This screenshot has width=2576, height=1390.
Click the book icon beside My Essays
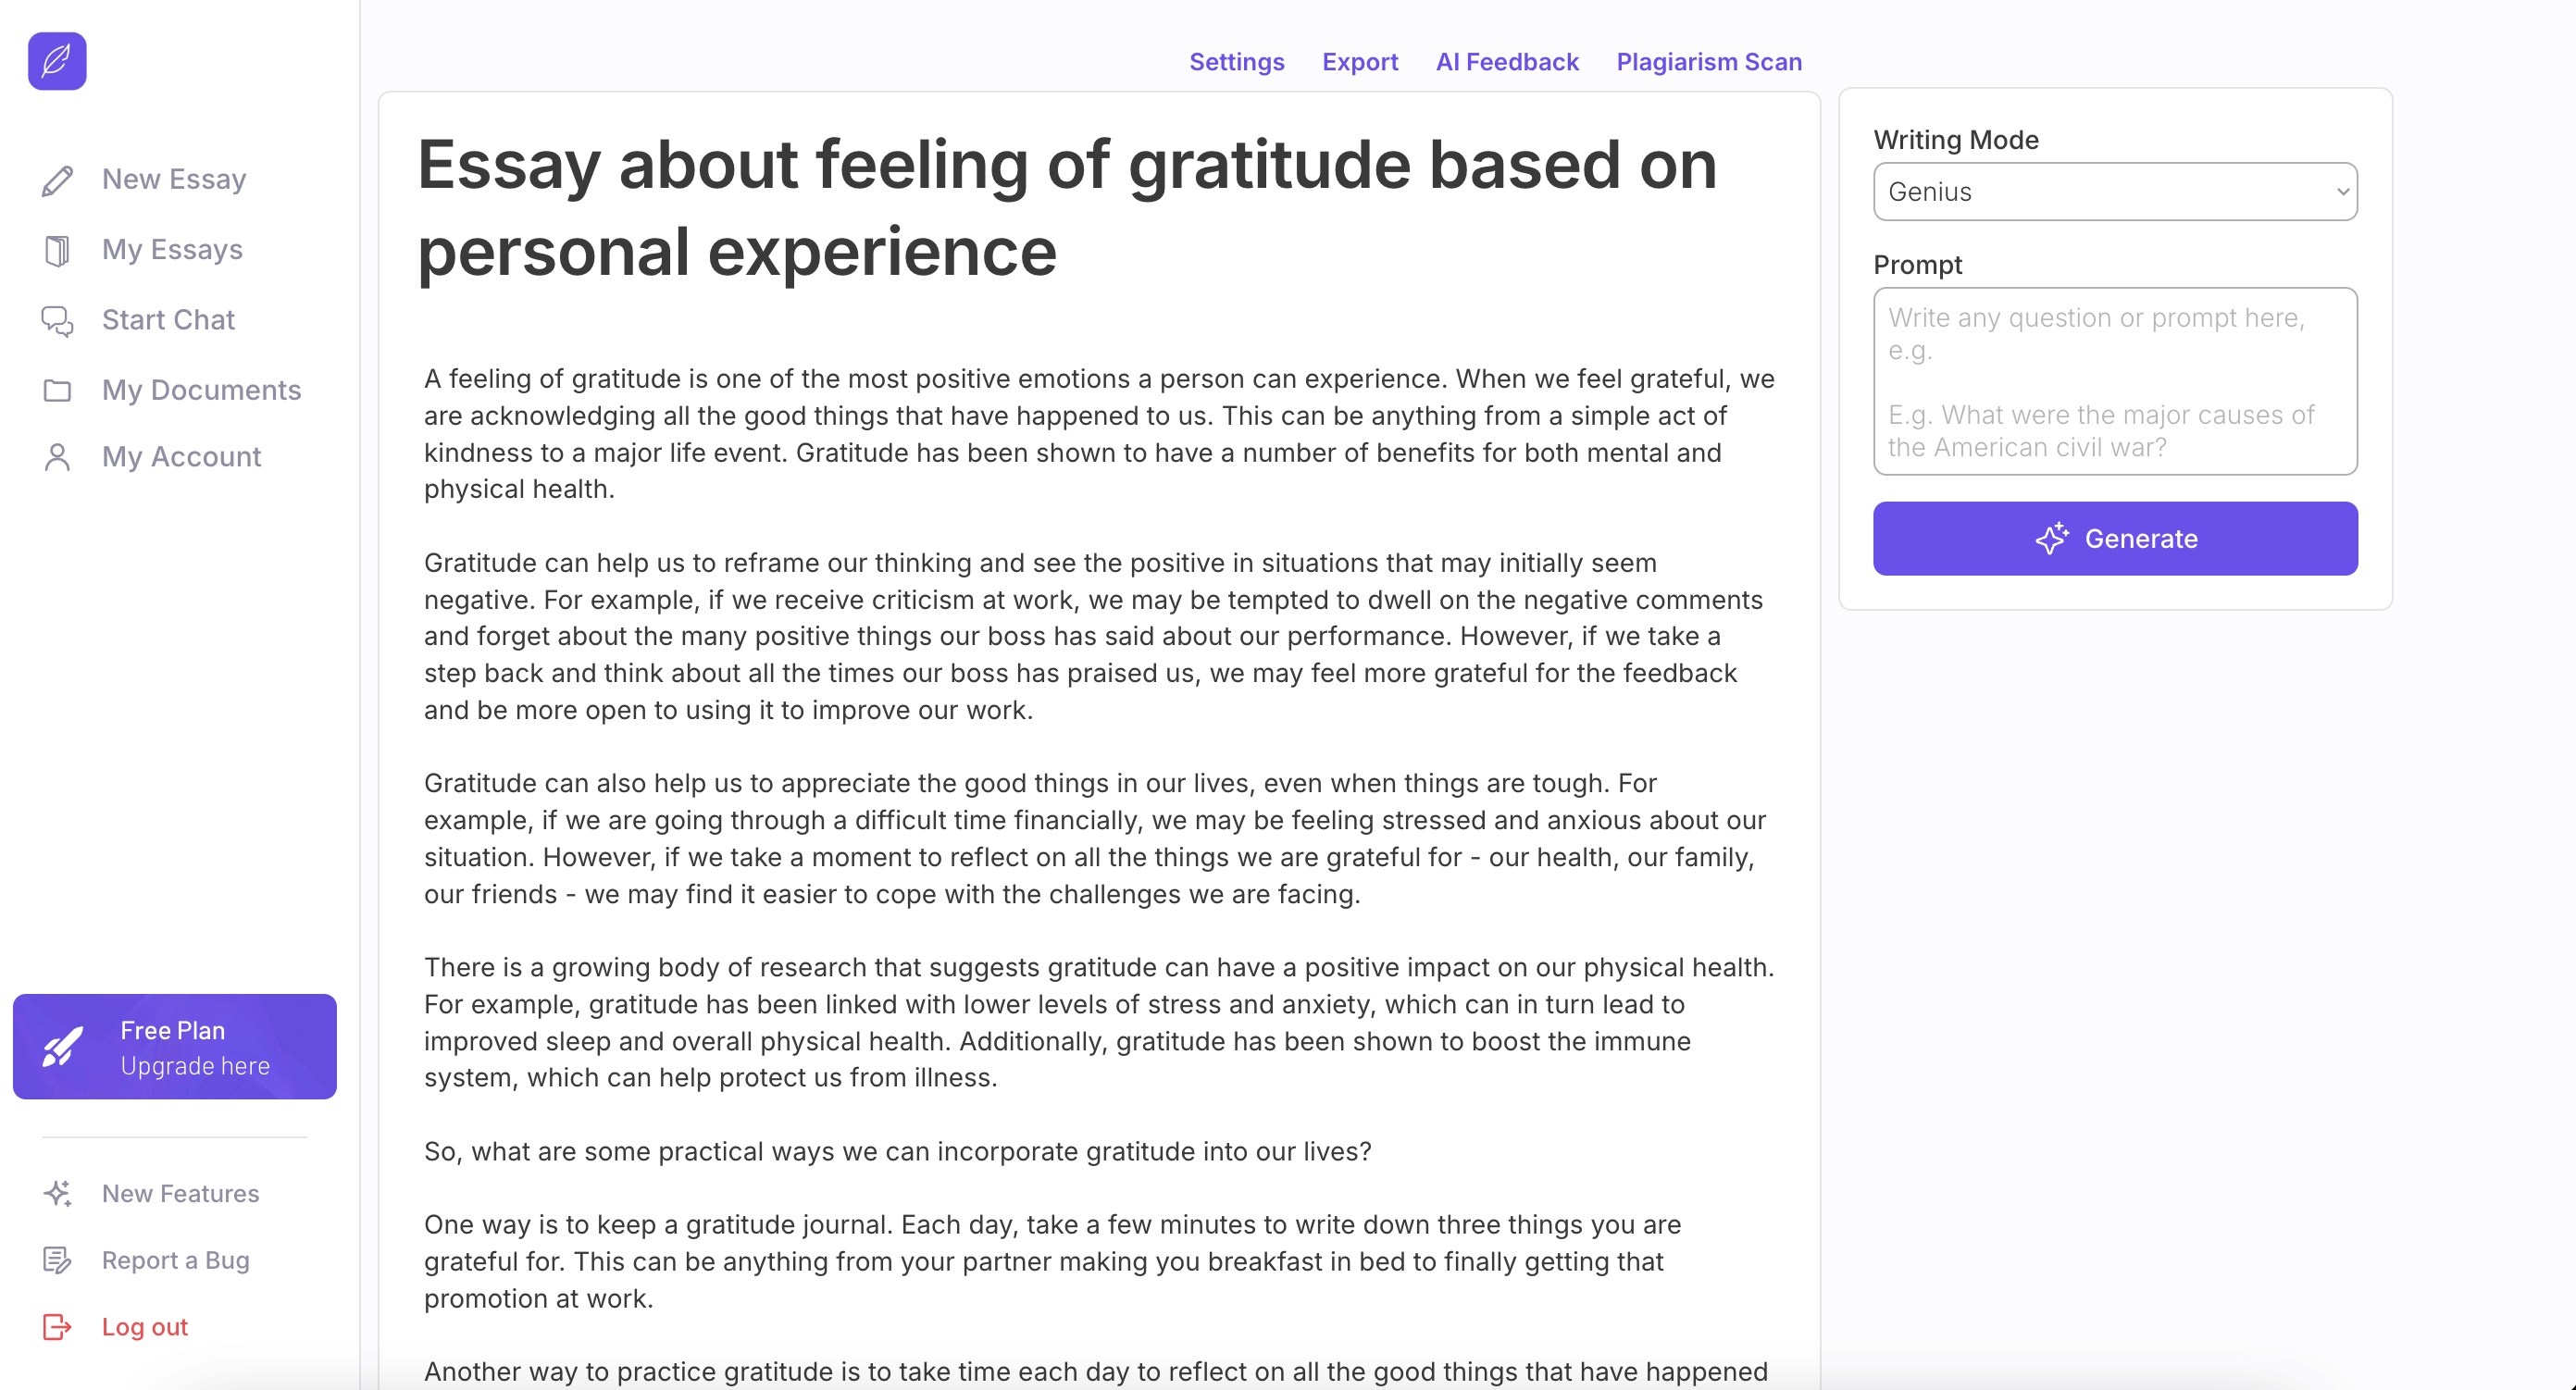(57, 250)
